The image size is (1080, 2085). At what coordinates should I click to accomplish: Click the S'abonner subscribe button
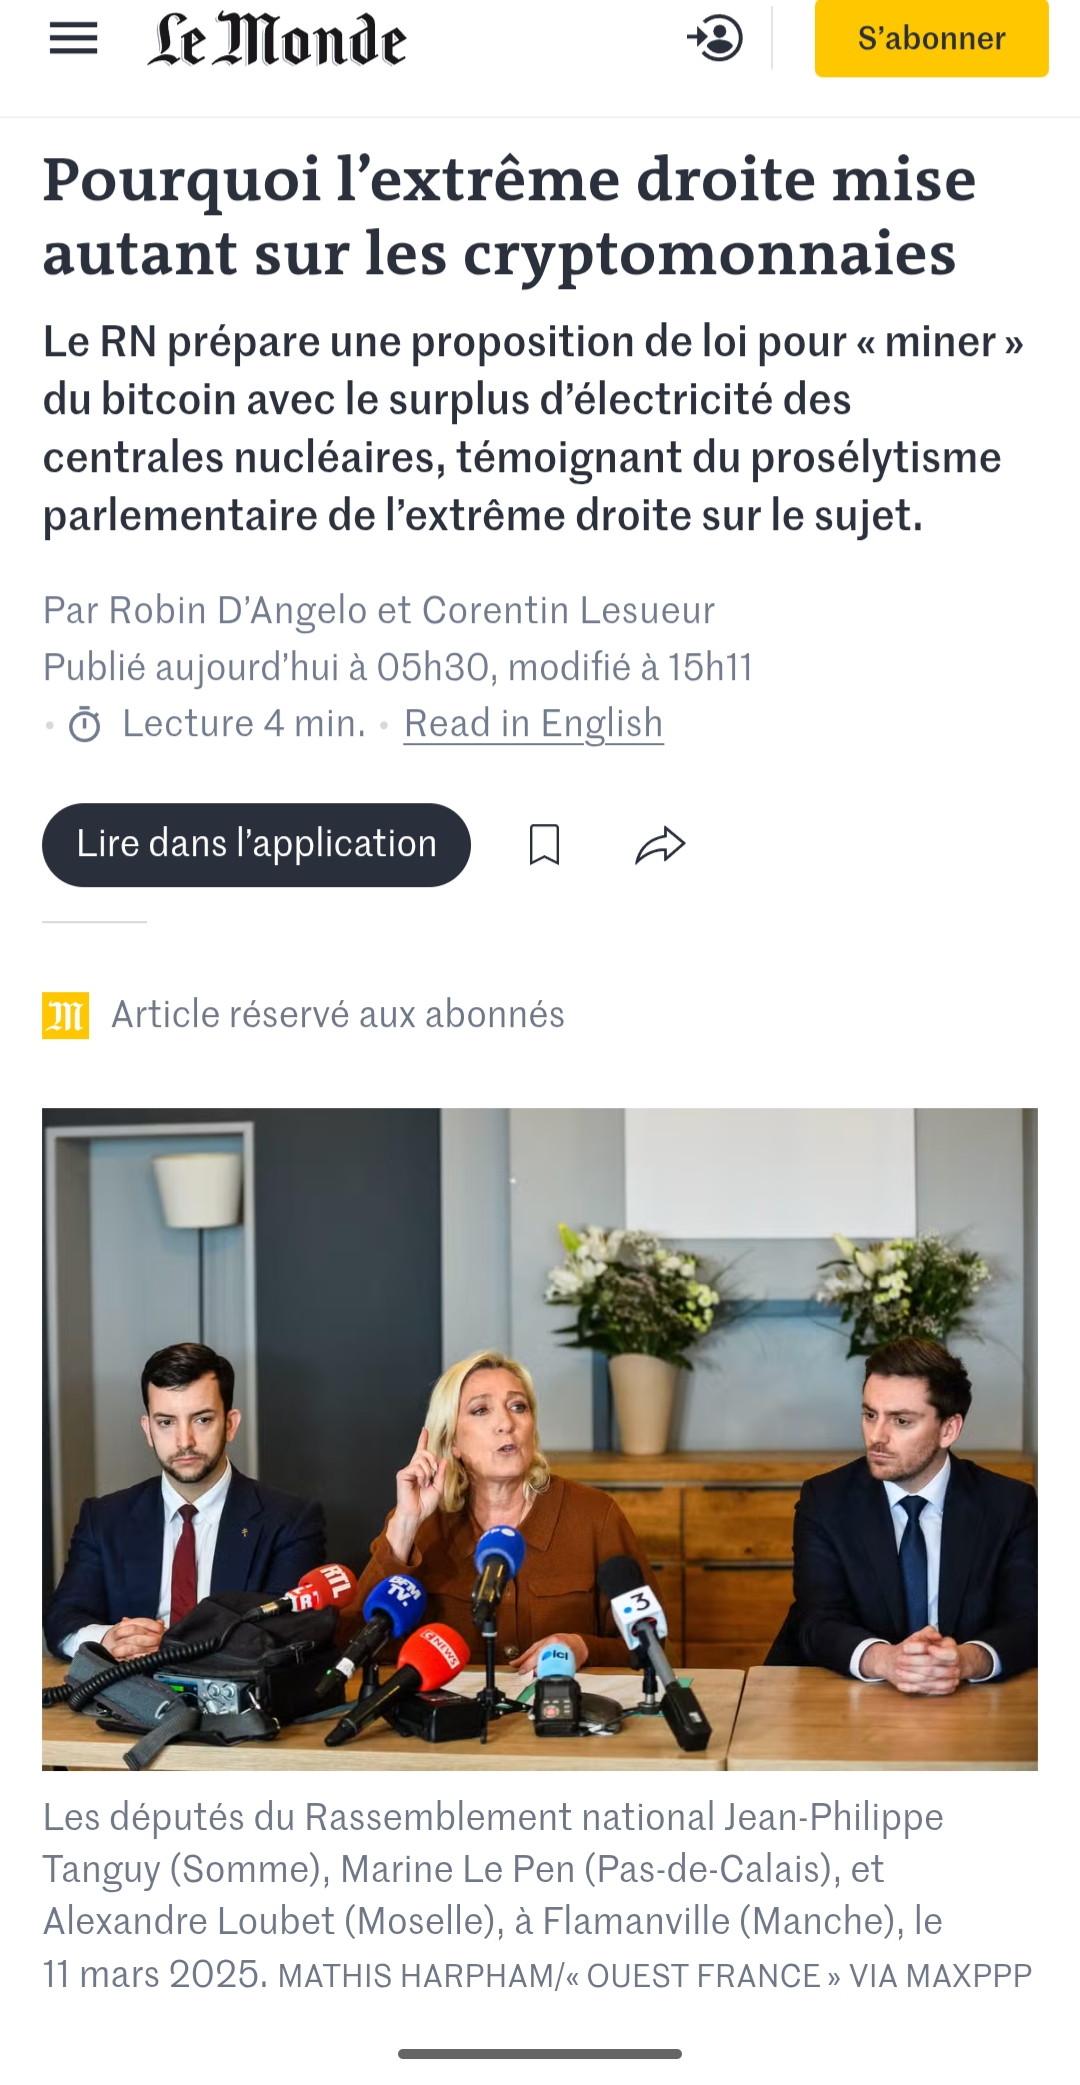931,38
